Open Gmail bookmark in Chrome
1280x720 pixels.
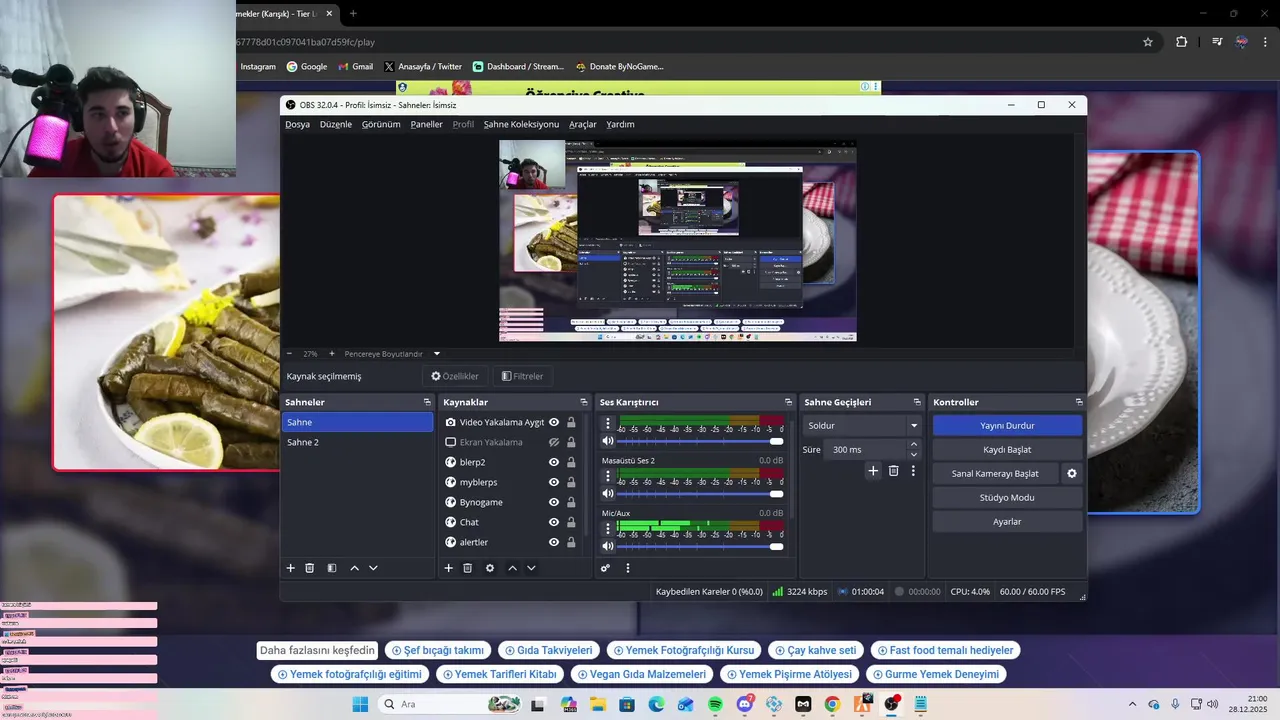click(354, 67)
